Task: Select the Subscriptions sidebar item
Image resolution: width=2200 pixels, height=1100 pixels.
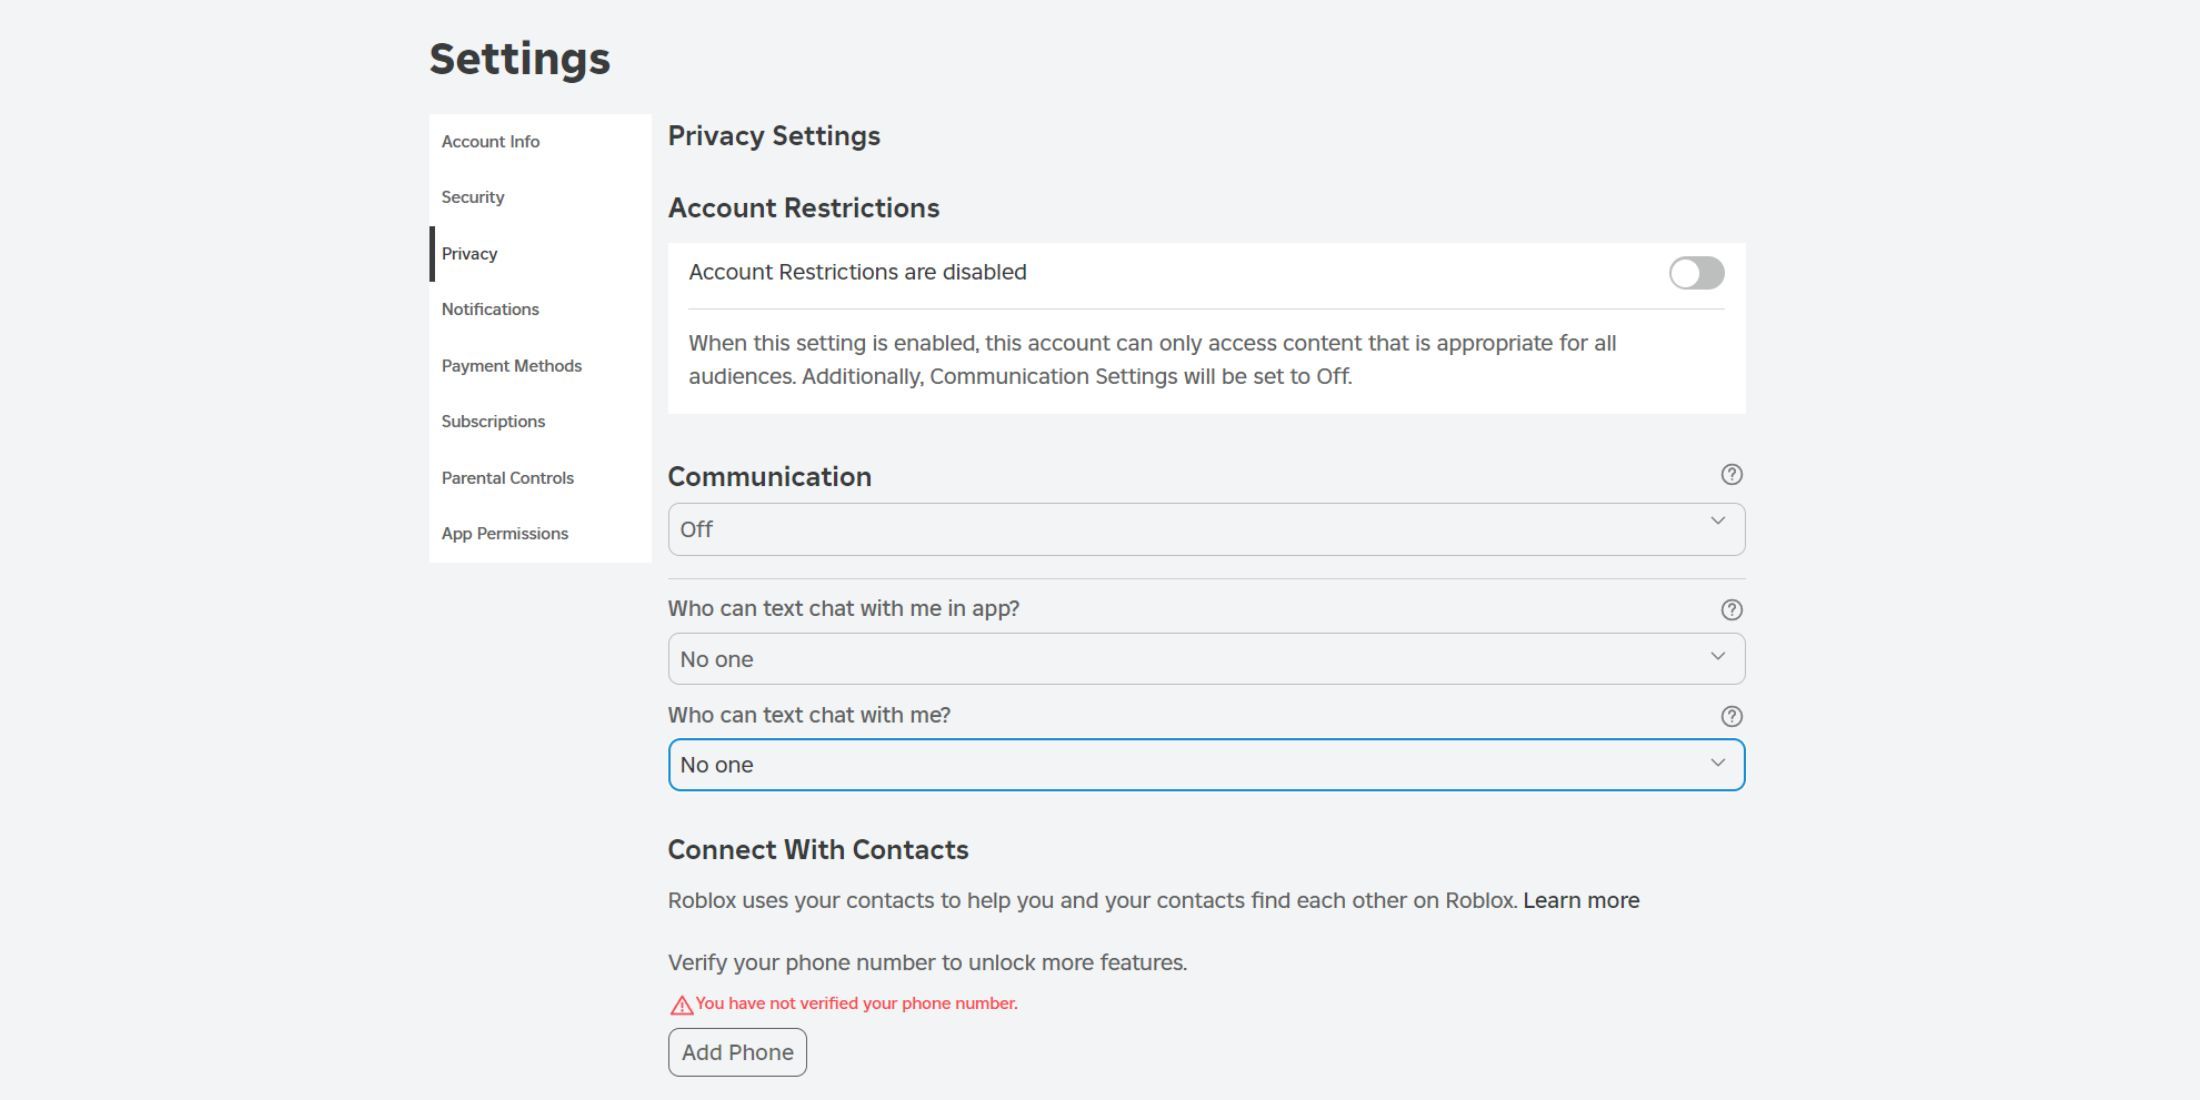Action: pos(494,421)
